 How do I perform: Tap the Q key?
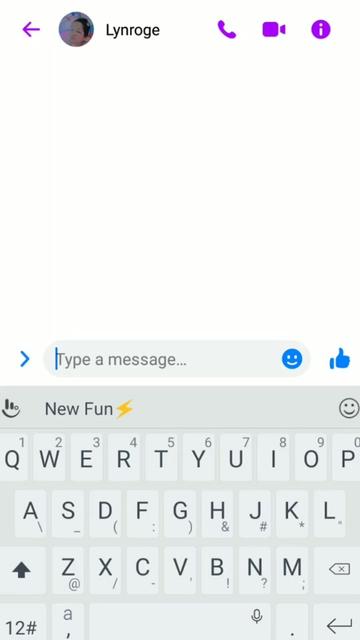(12, 458)
